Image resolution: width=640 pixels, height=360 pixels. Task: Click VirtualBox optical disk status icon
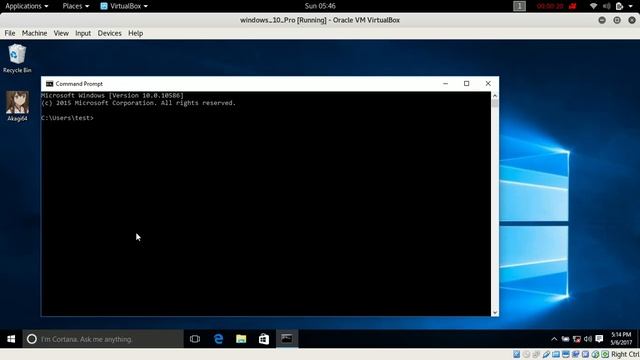pyautogui.click(x=526, y=354)
